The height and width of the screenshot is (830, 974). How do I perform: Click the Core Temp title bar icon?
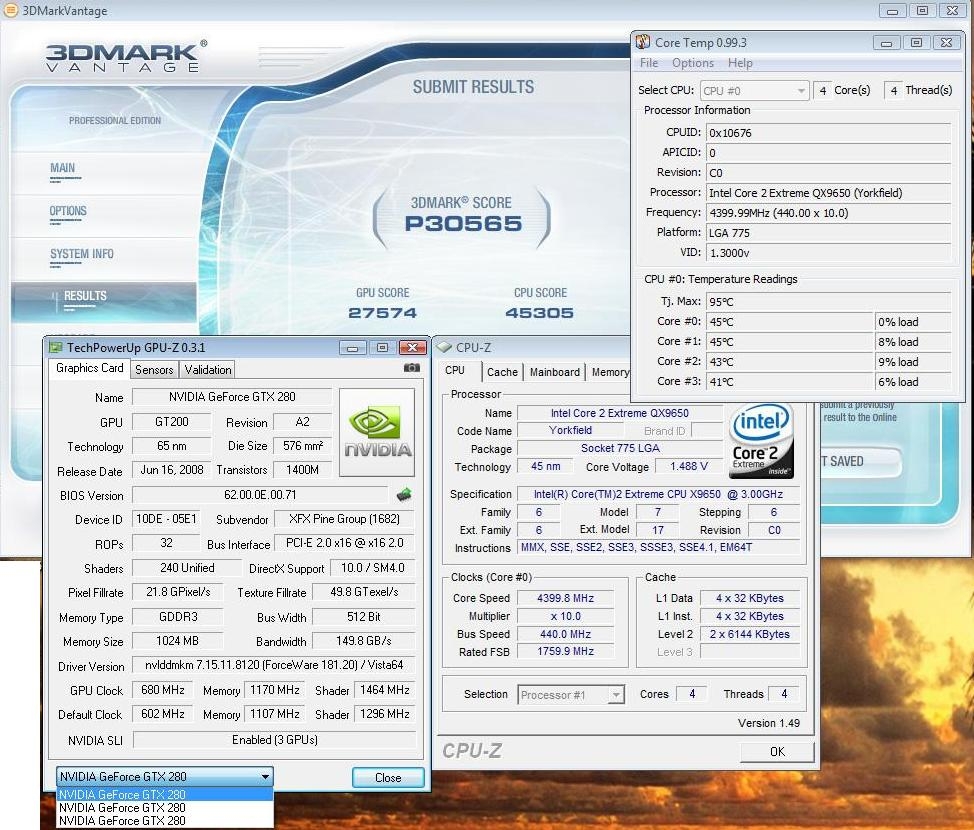point(643,42)
